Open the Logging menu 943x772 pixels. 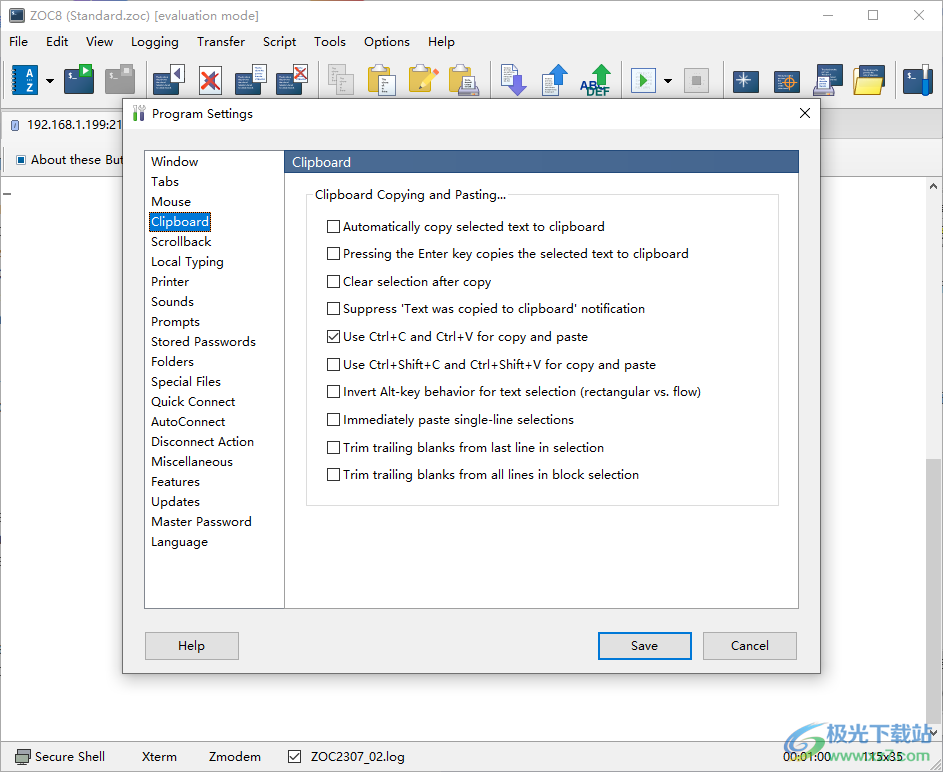tap(154, 42)
